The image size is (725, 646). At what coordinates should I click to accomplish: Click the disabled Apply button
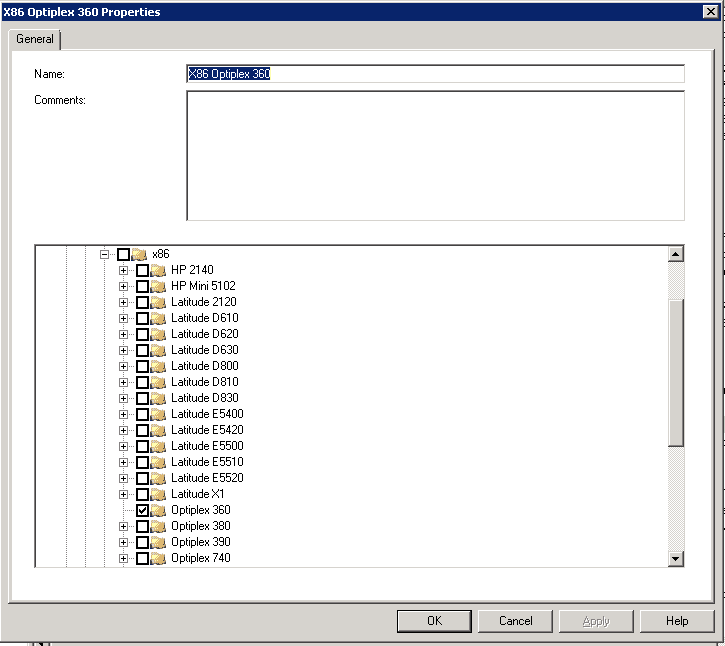pyautogui.click(x=596, y=621)
